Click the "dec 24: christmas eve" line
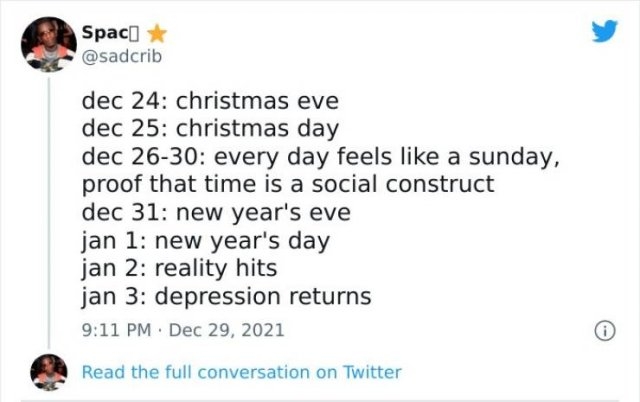The width and height of the screenshot is (640, 402). click(x=210, y=101)
